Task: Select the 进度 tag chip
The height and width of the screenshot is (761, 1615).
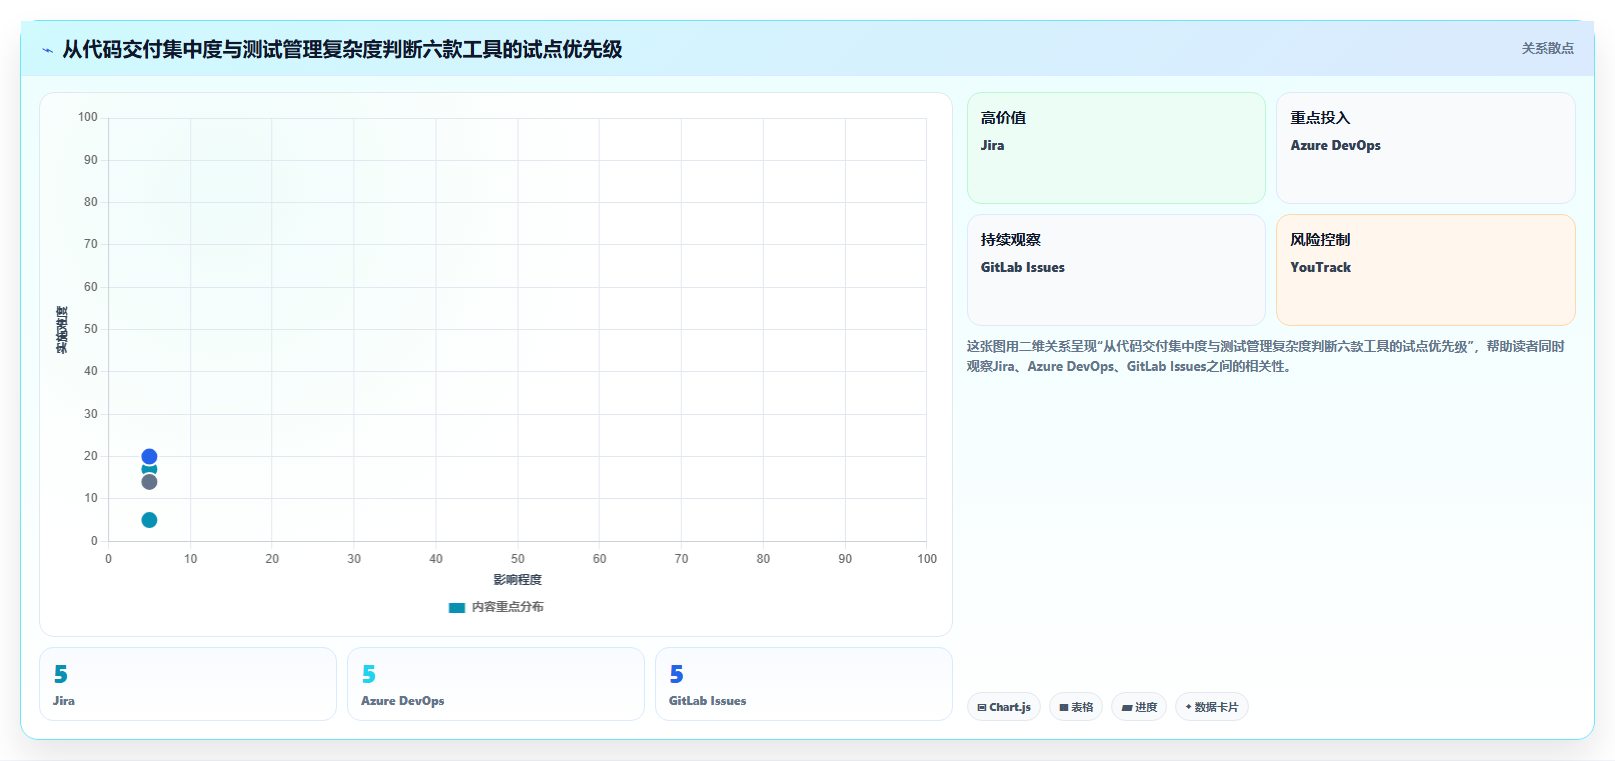Action: (1139, 707)
